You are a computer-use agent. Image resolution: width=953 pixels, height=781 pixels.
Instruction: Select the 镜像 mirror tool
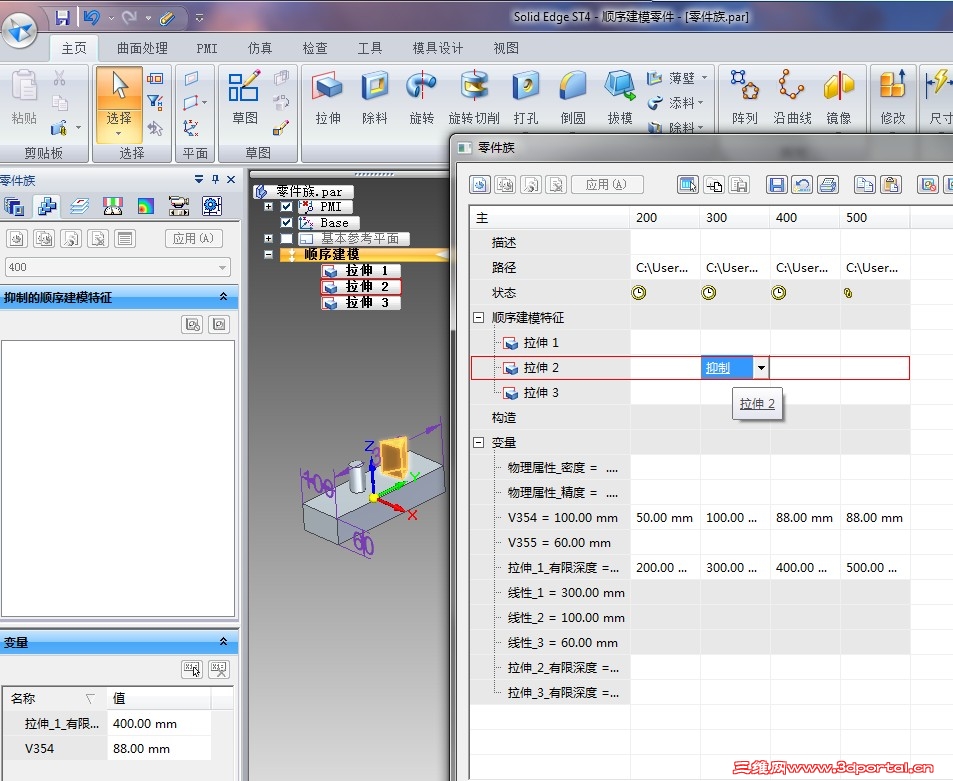pyautogui.click(x=839, y=98)
